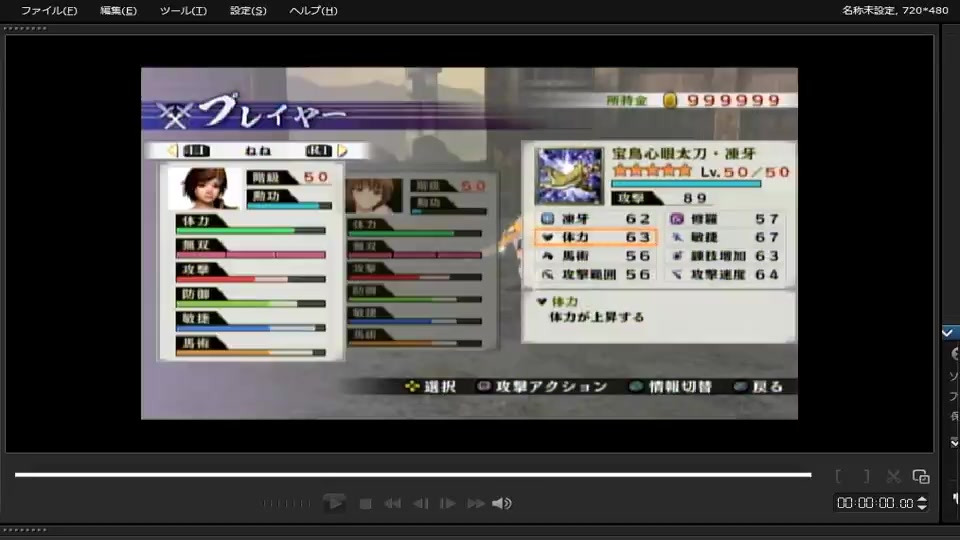Open the 編集(E) menu
Image resolution: width=960 pixels, height=540 pixels.
click(118, 10)
